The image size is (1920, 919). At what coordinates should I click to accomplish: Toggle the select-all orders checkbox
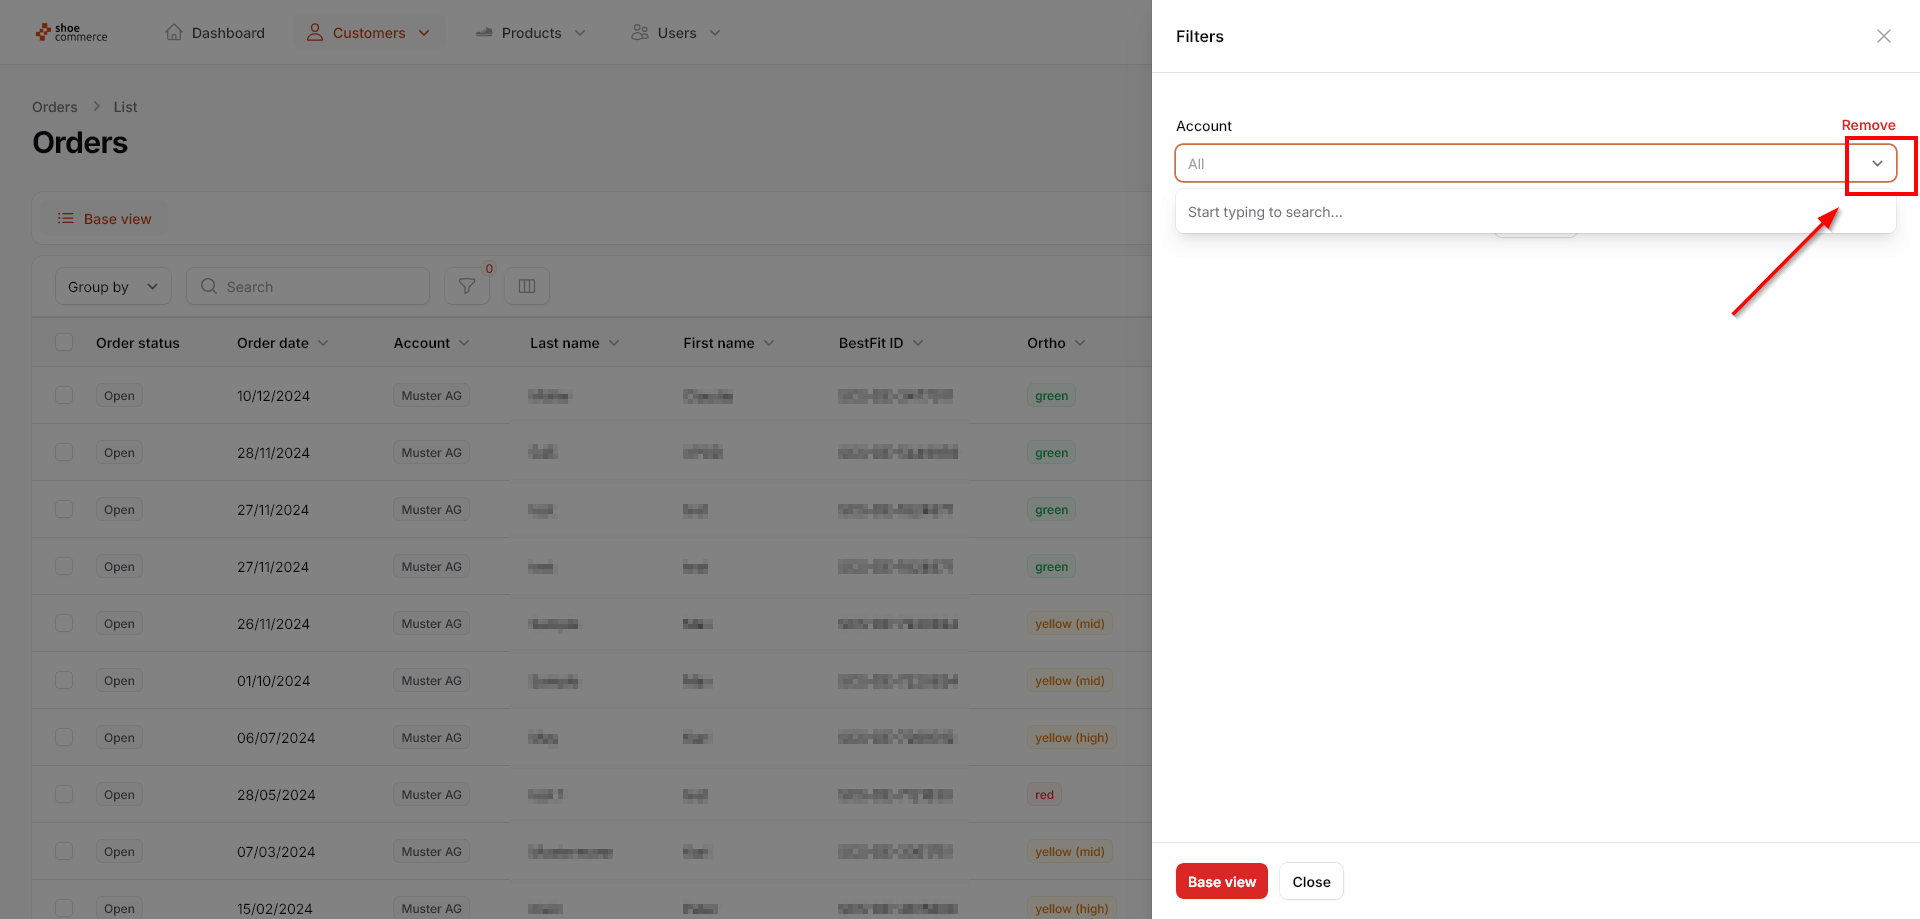[64, 342]
